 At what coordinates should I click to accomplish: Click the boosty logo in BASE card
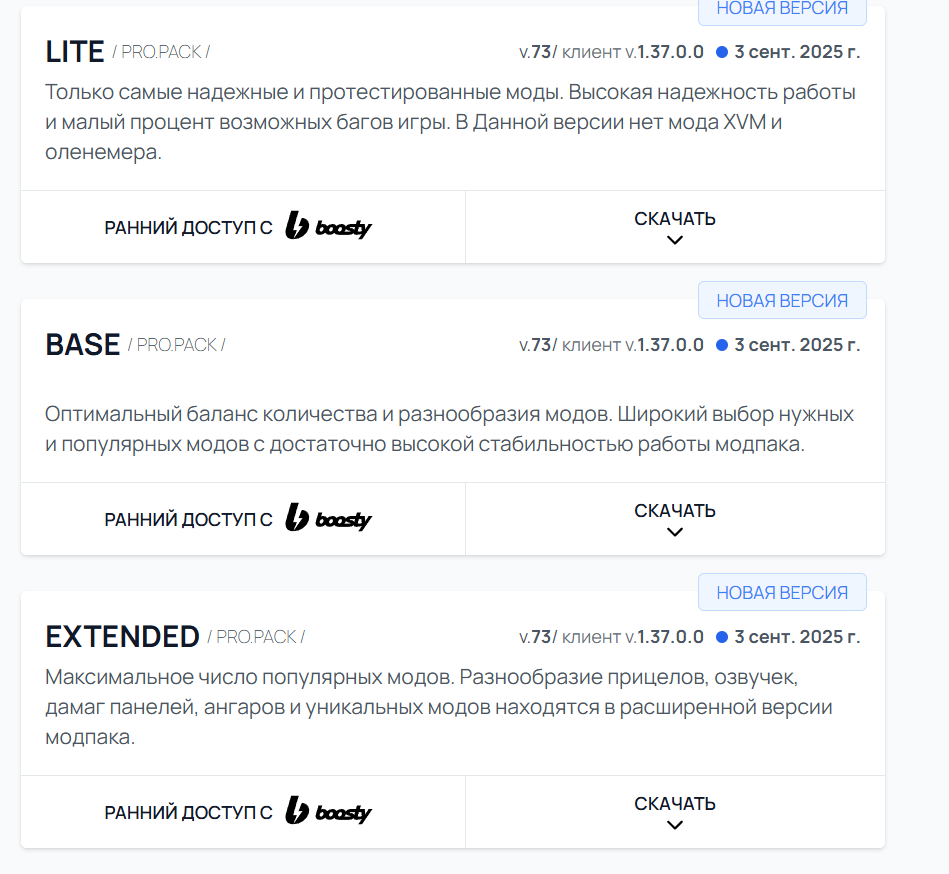[328, 519]
